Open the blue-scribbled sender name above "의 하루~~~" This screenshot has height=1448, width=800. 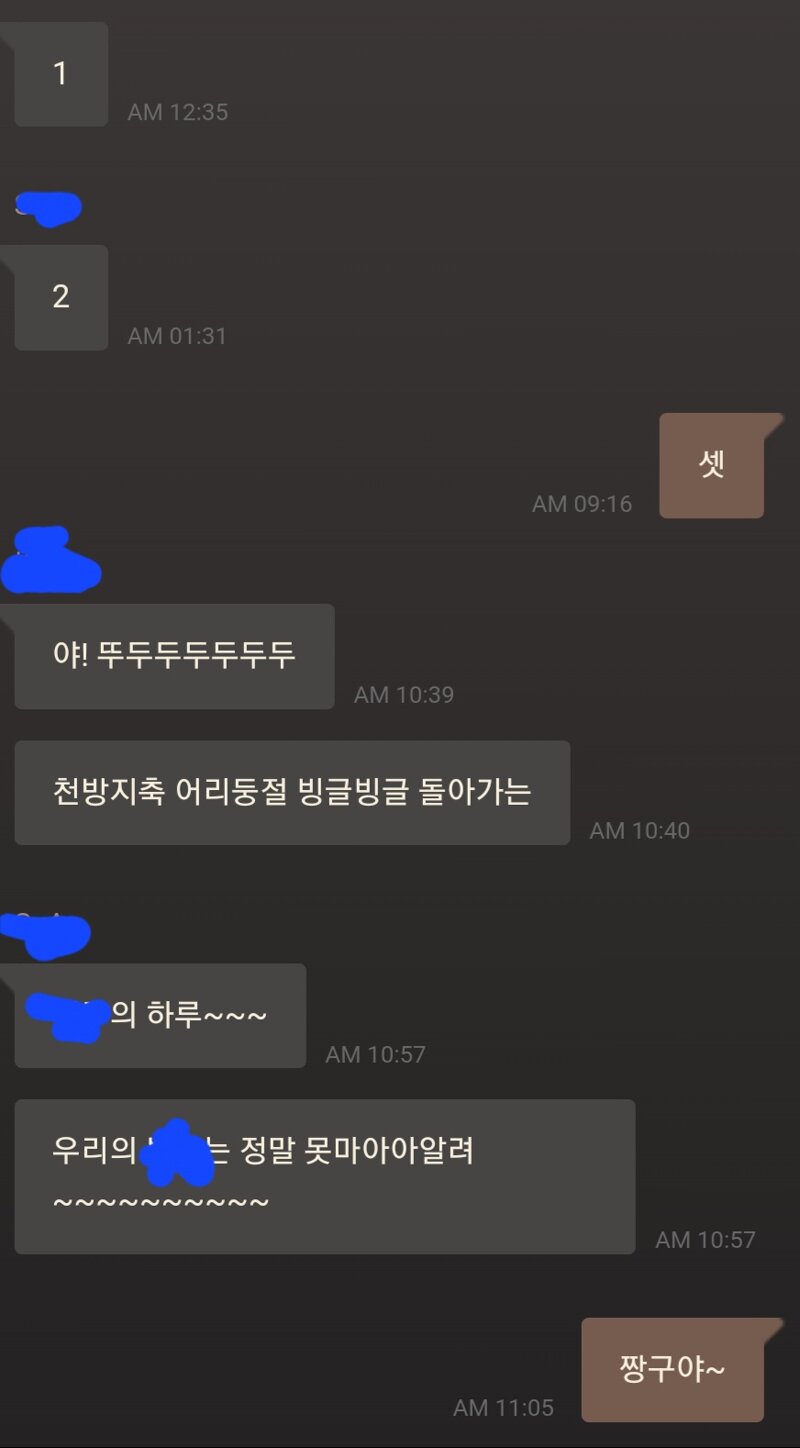tap(46, 933)
